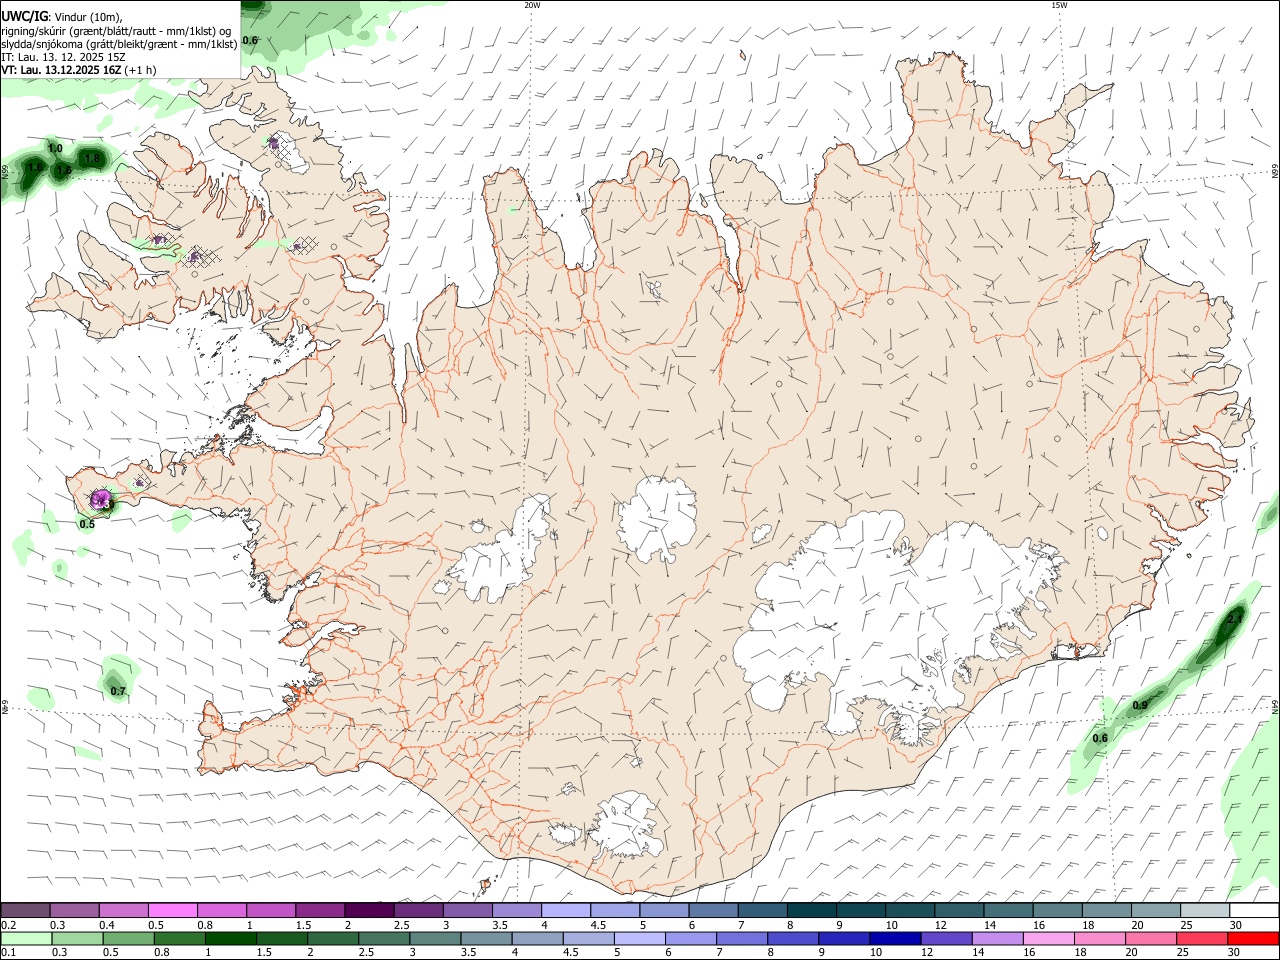Click the 0.9 precipitation value off southeast coast
Viewport: 1280px width, 960px height.
pyautogui.click(x=1140, y=706)
